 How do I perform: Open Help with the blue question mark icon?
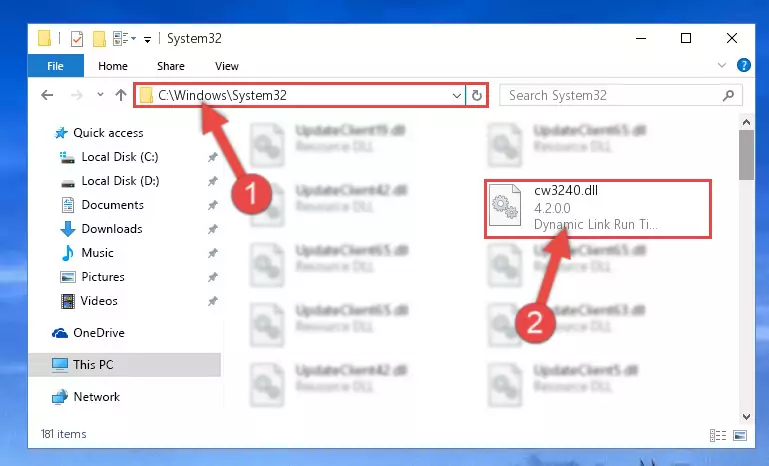(x=743, y=65)
